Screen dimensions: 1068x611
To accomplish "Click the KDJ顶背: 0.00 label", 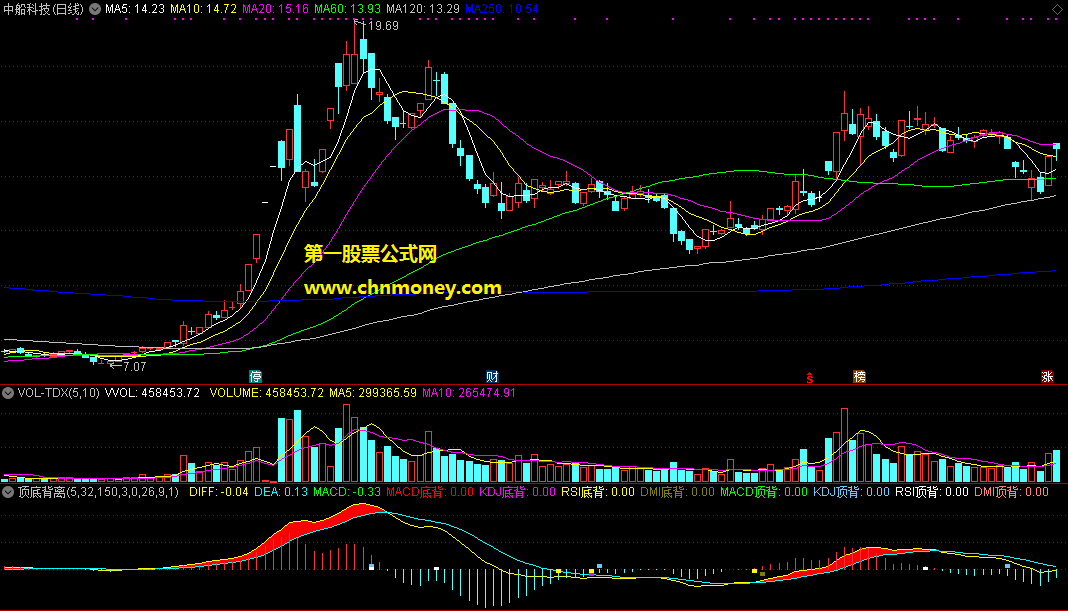I will coord(851,492).
